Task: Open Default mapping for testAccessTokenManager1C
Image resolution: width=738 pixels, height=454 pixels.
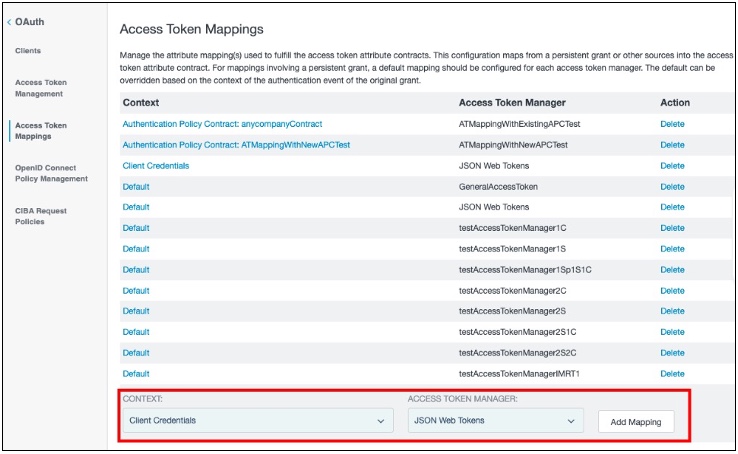Action: [x=136, y=228]
